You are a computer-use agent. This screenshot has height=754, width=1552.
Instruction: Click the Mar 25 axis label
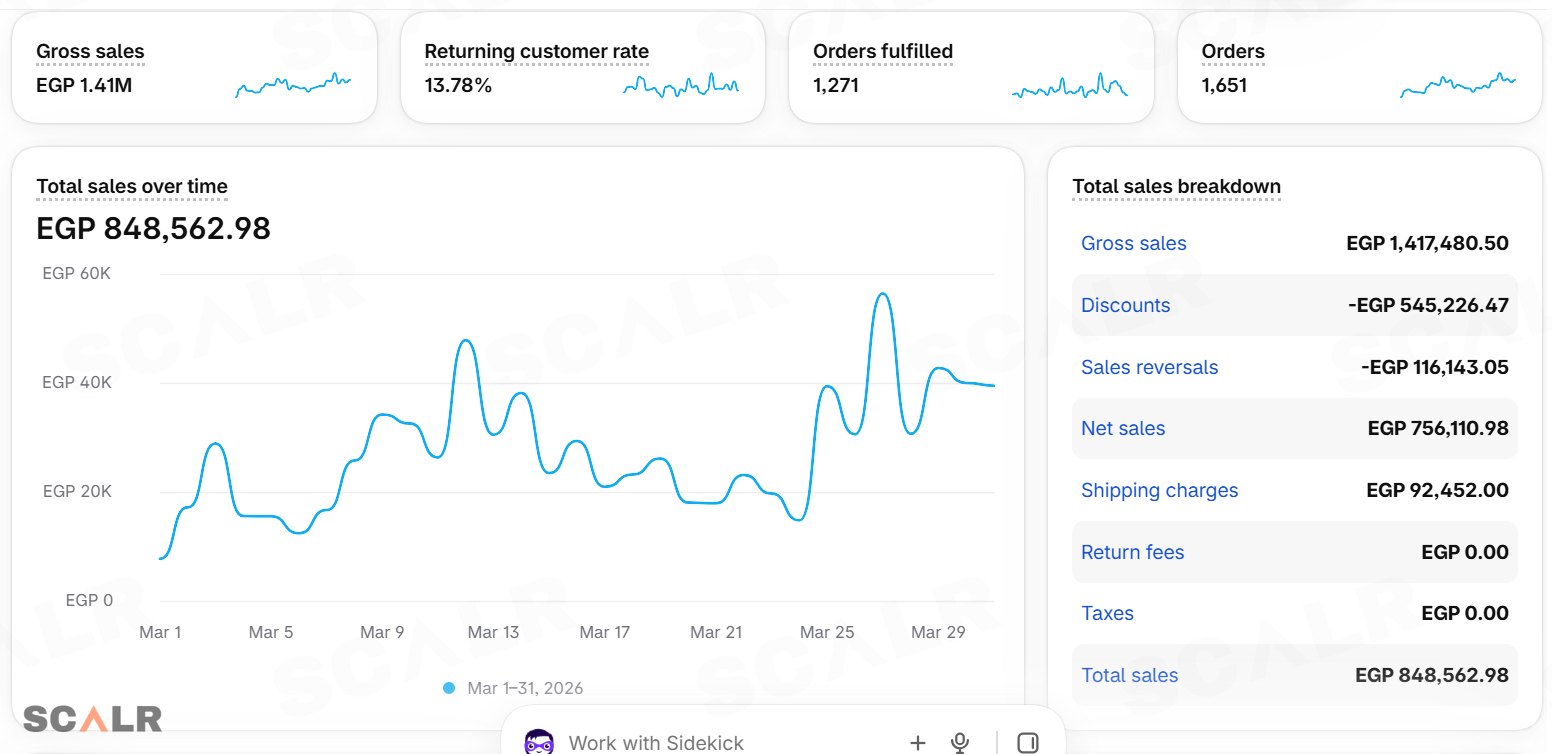pyautogui.click(x=827, y=632)
